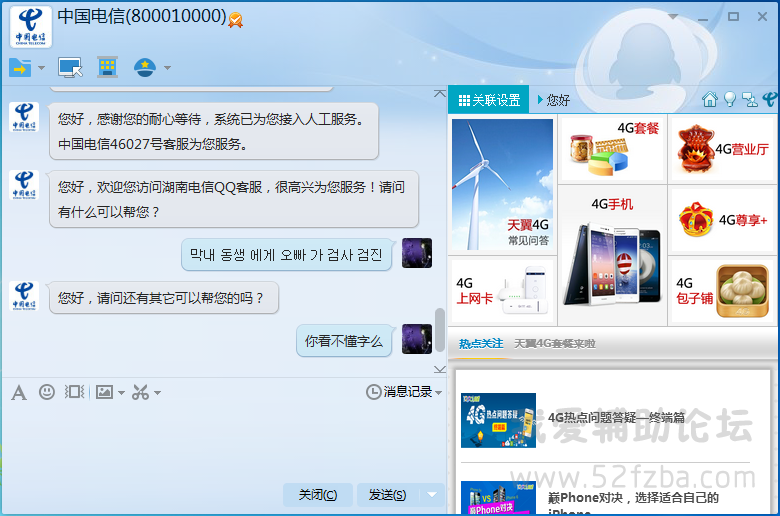Open the 4G手机 tile
The height and width of the screenshot is (516, 780).
pos(612,255)
